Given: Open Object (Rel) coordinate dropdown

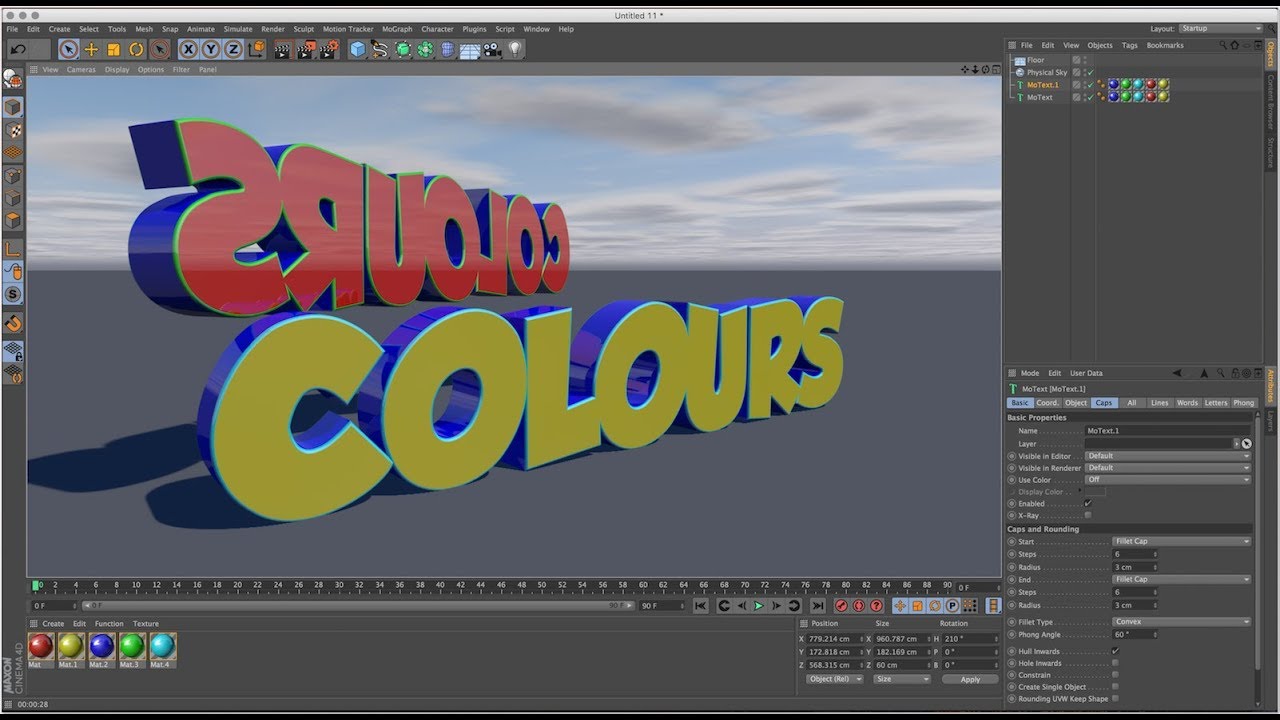Looking at the screenshot, I should click(834, 679).
